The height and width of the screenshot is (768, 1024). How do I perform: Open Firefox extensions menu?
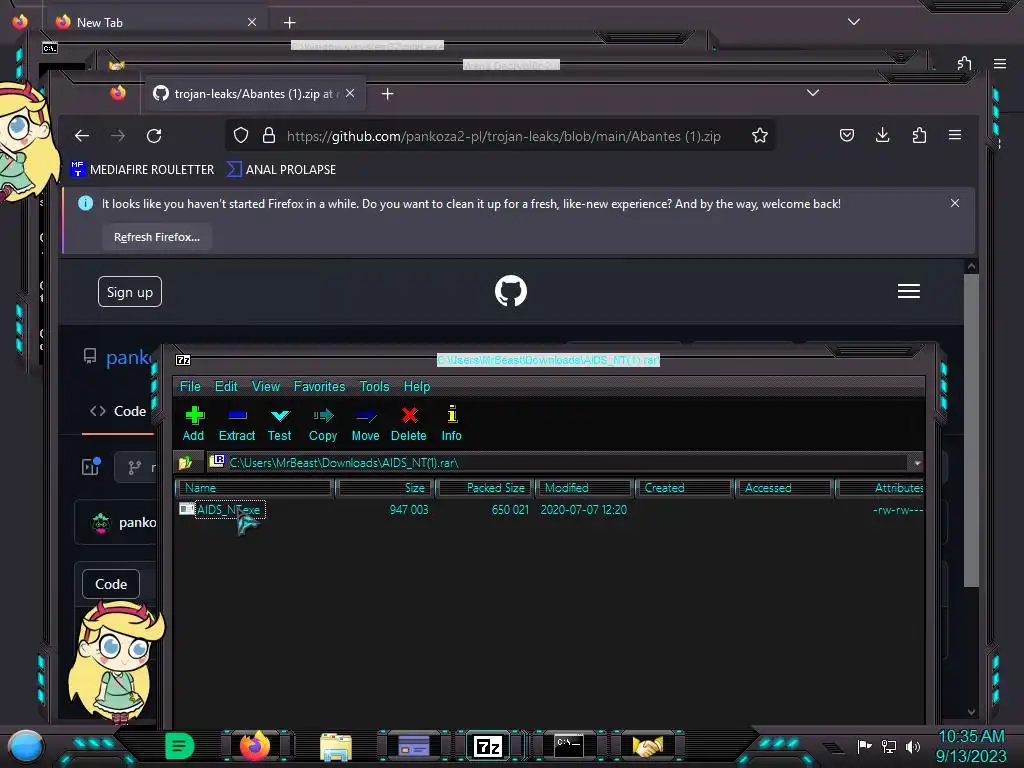(919, 135)
